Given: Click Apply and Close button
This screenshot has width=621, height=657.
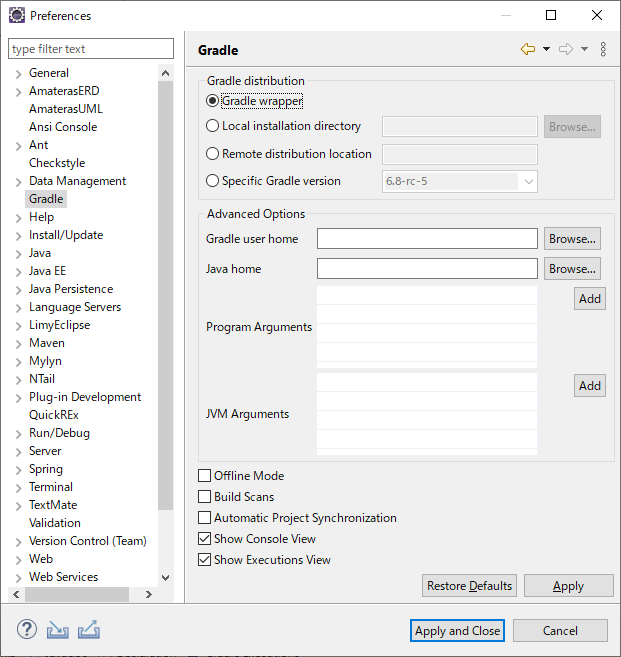Looking at the screenshot, I should [457, 631].
